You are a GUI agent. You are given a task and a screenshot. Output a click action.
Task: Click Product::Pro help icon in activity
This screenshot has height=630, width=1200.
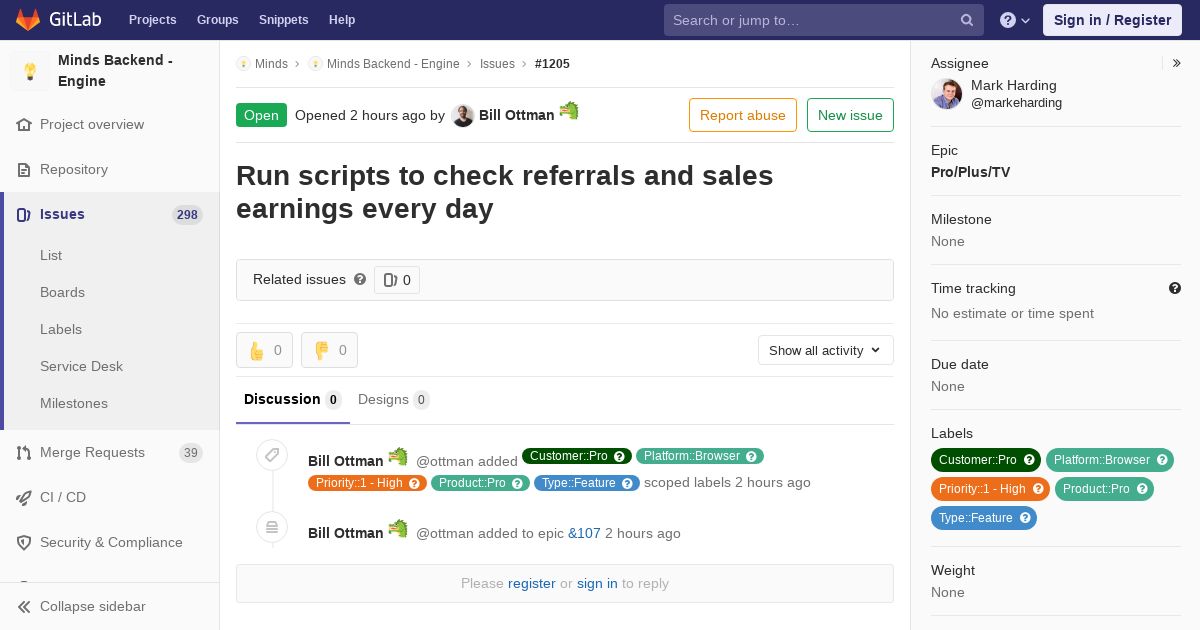(x=517, y=483)
